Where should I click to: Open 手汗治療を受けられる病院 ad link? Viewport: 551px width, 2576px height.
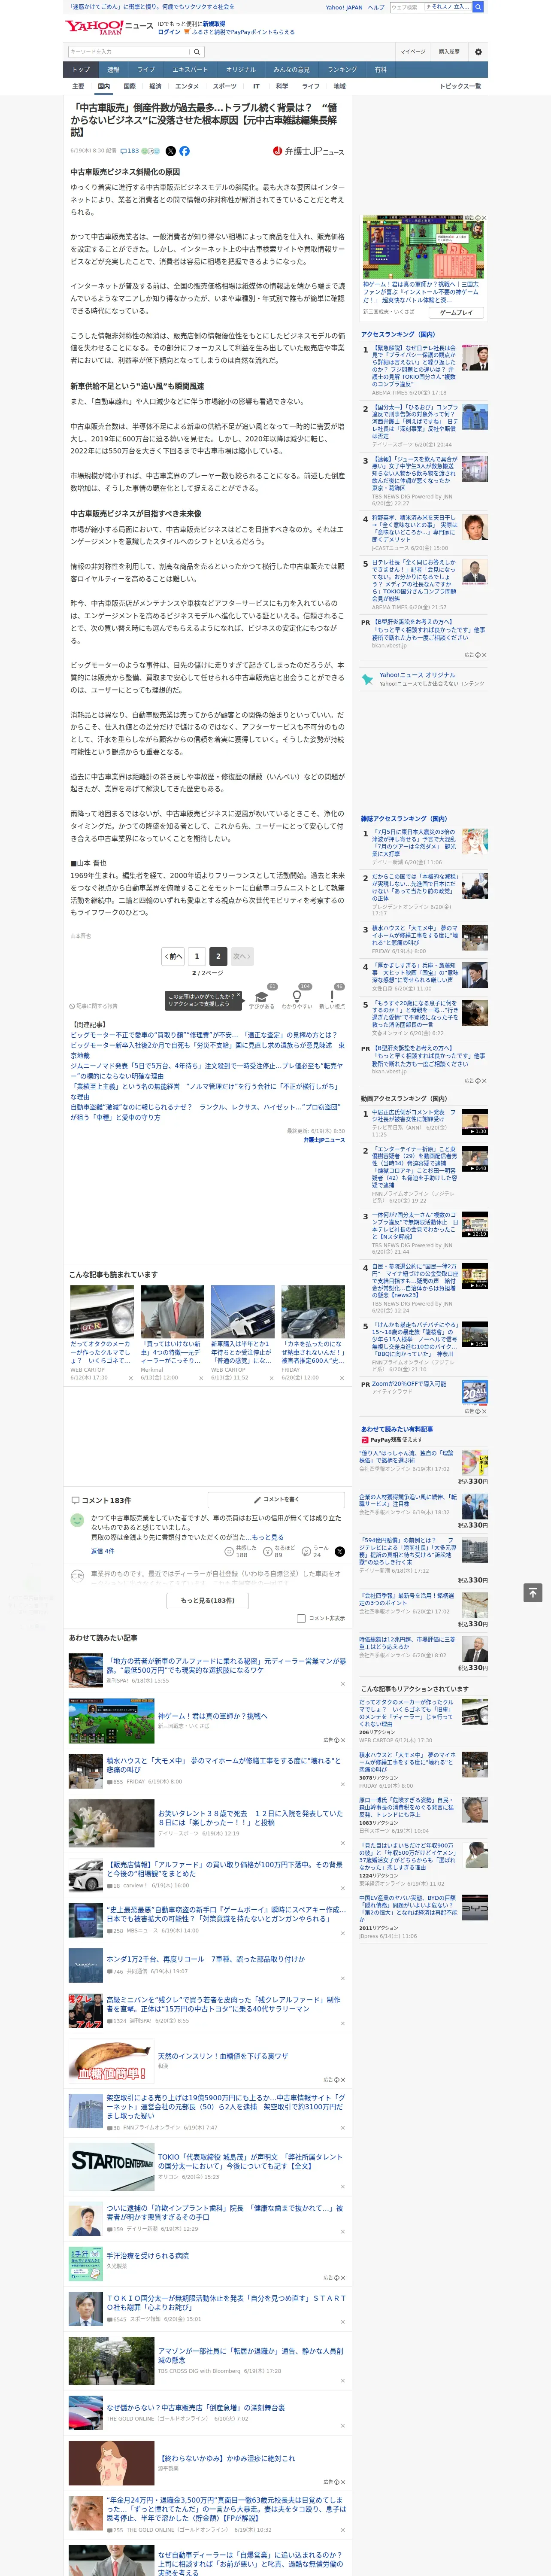[x=147, y=2257]
